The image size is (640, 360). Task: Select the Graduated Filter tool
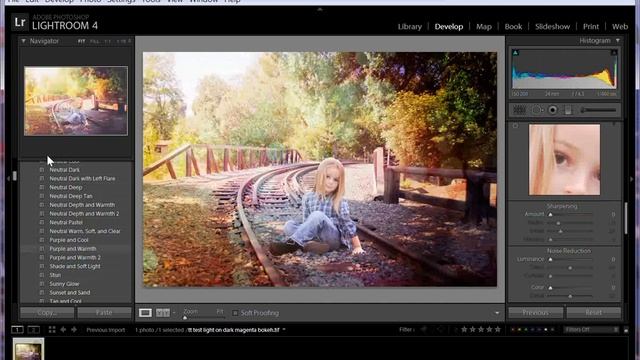point(568,110)
